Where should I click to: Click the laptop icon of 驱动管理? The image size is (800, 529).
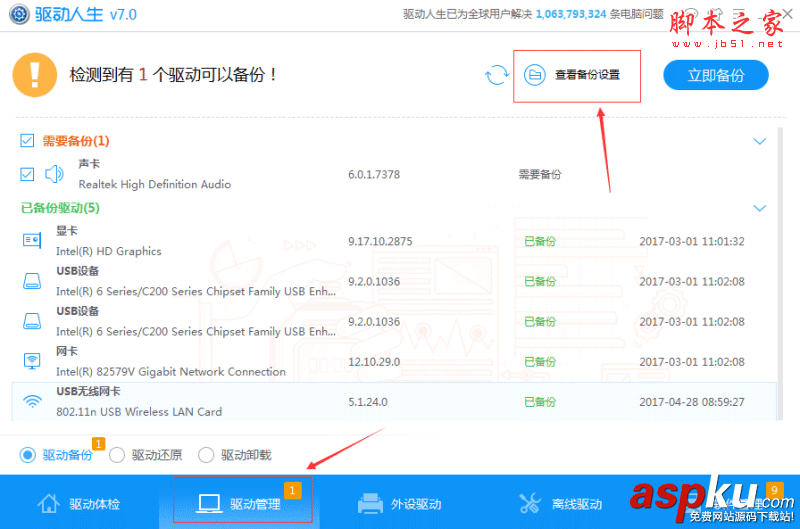click(209, 503)
